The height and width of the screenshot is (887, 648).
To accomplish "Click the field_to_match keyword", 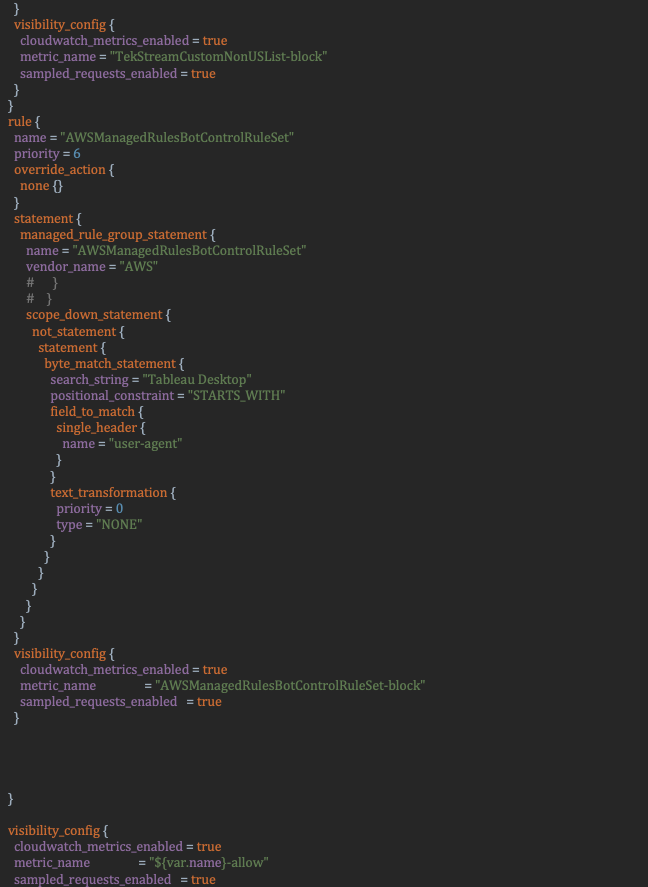I will click(x=93, y=412).
